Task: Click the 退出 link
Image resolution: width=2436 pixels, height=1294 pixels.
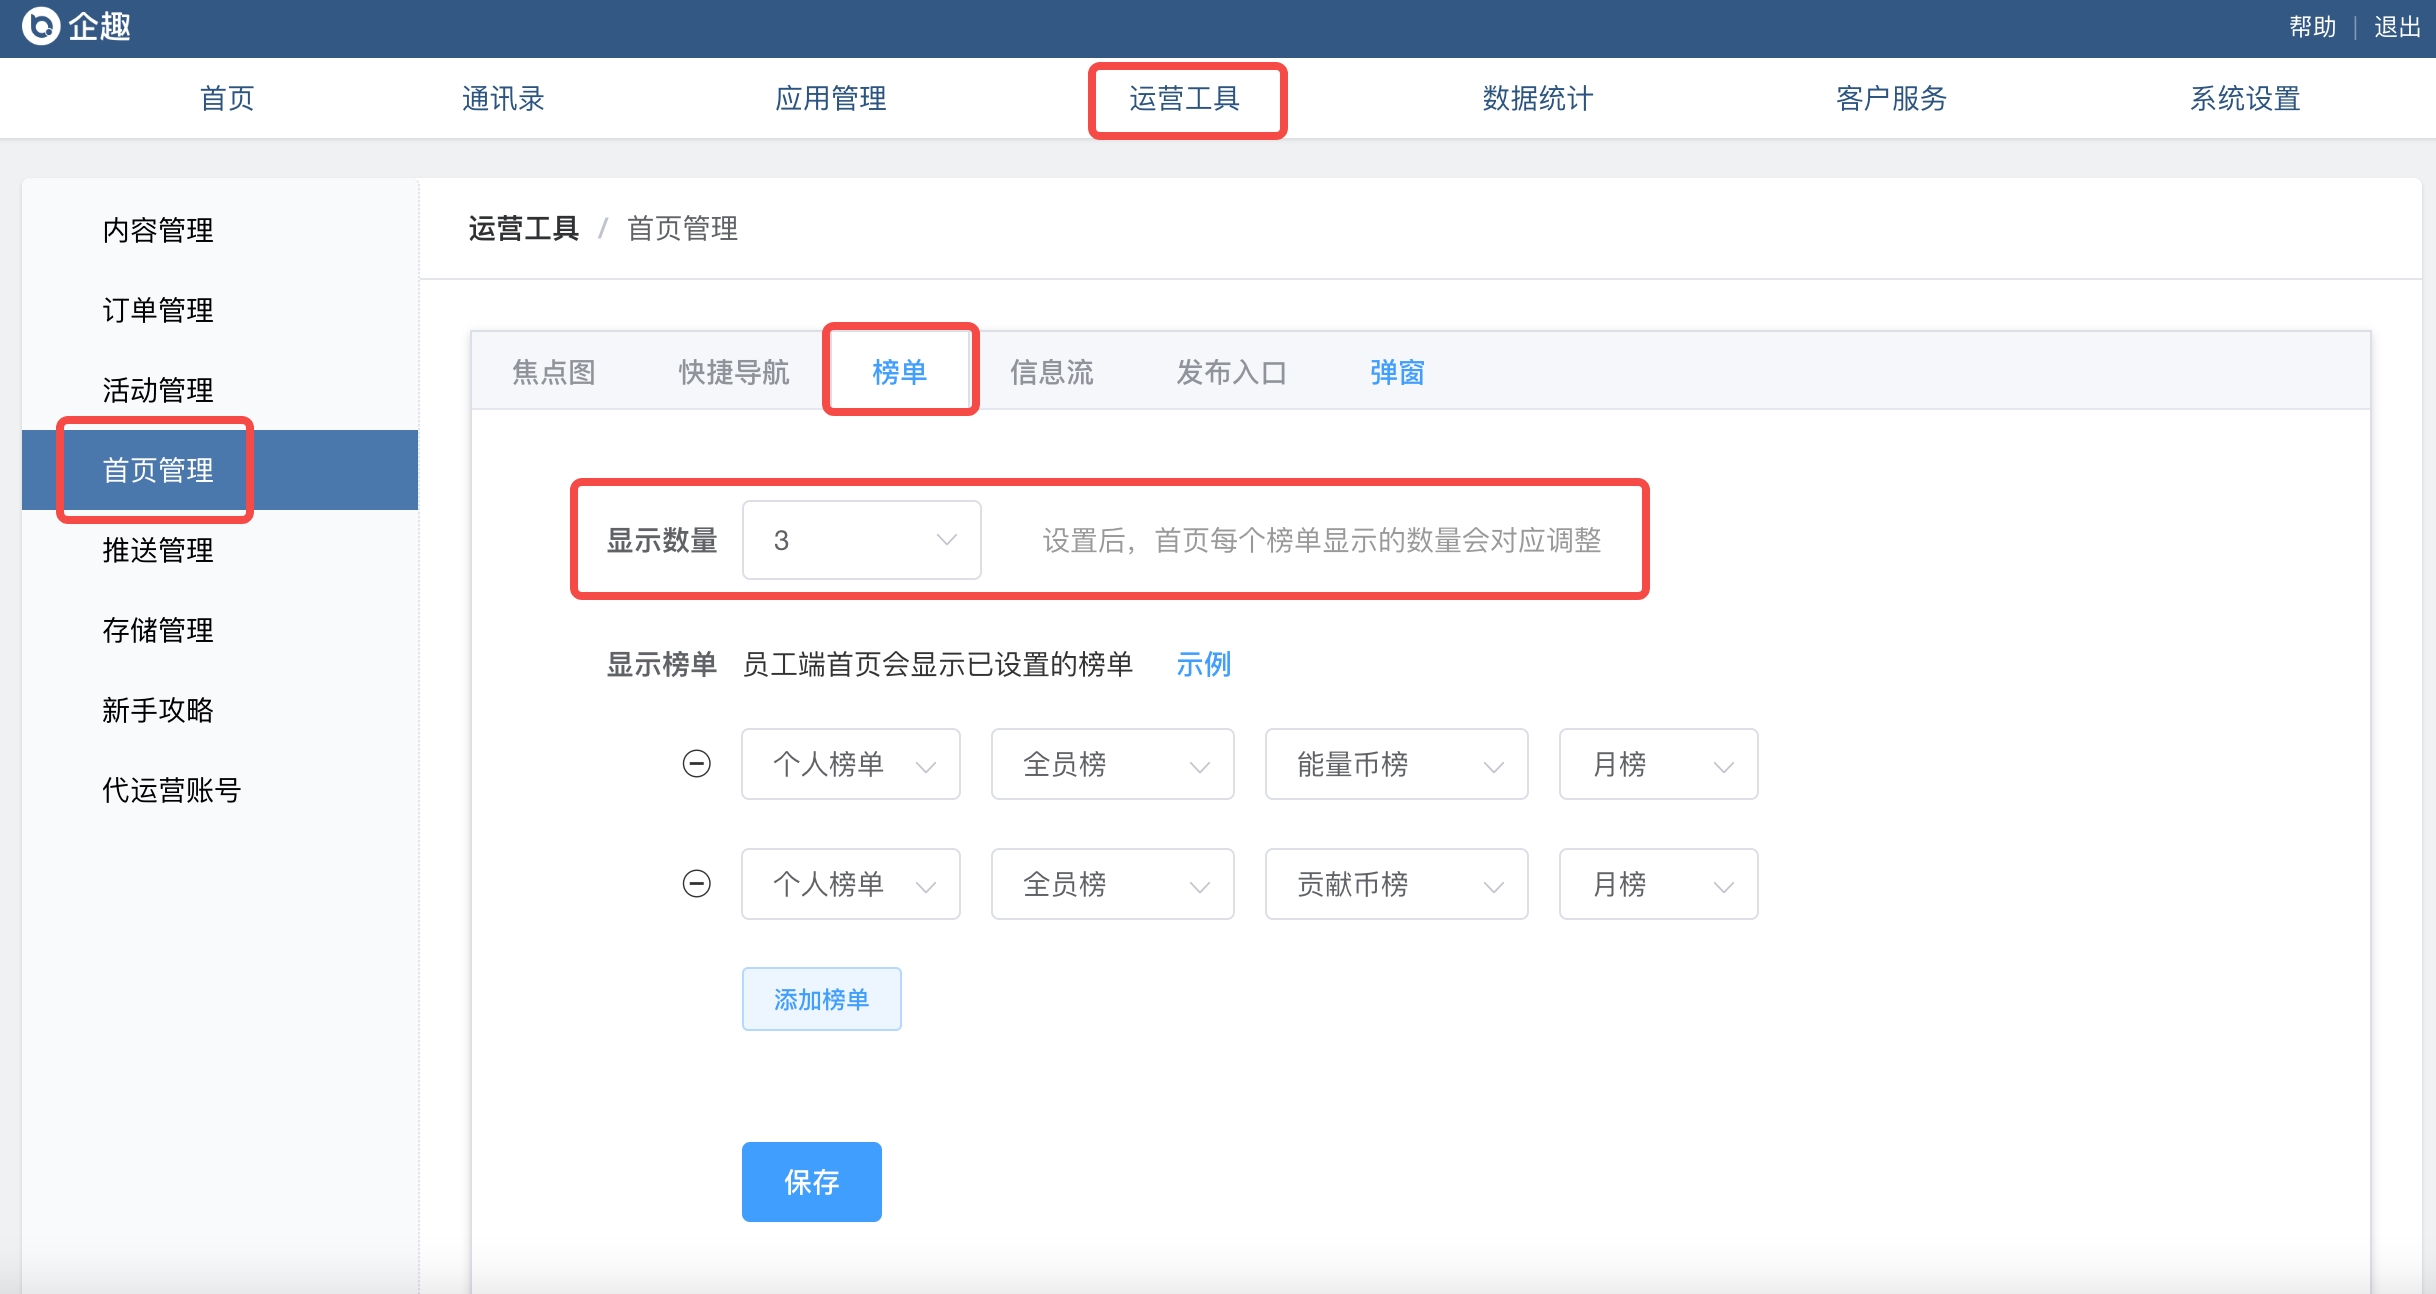Action: (x=2397, y=27)
